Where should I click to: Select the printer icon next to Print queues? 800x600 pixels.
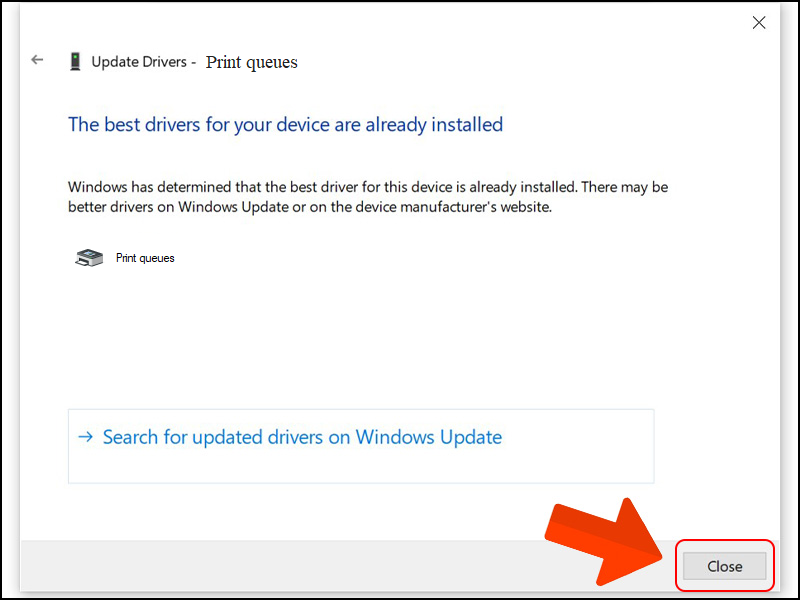(88, 258)
